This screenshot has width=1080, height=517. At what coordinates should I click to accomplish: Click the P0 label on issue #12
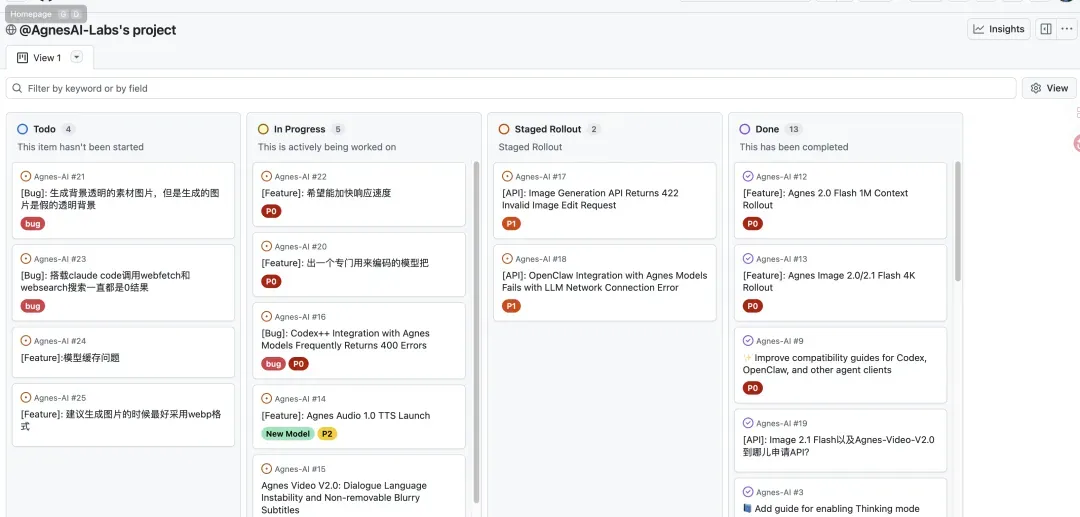point(753,224)
